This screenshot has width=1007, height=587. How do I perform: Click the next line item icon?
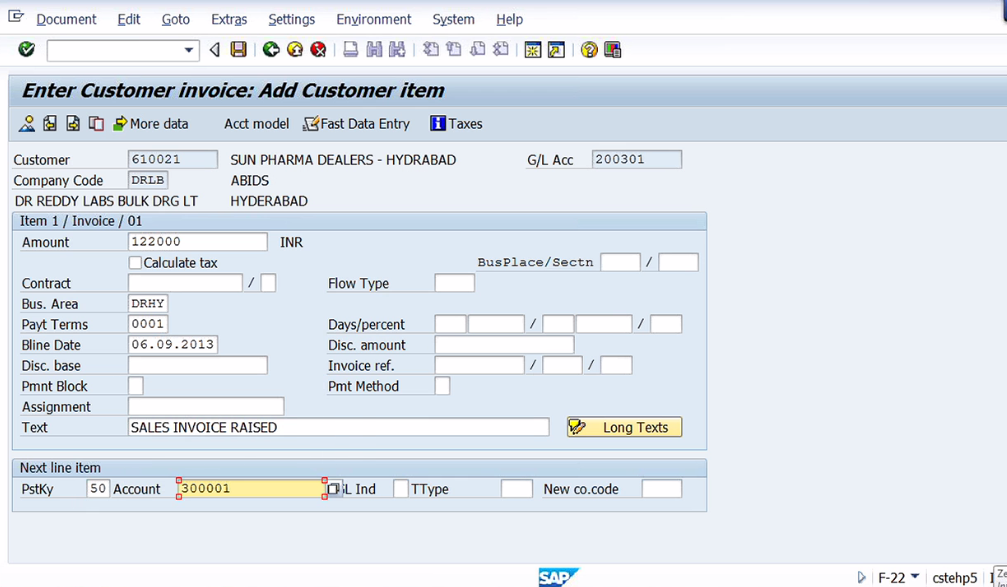click(73, 123)
